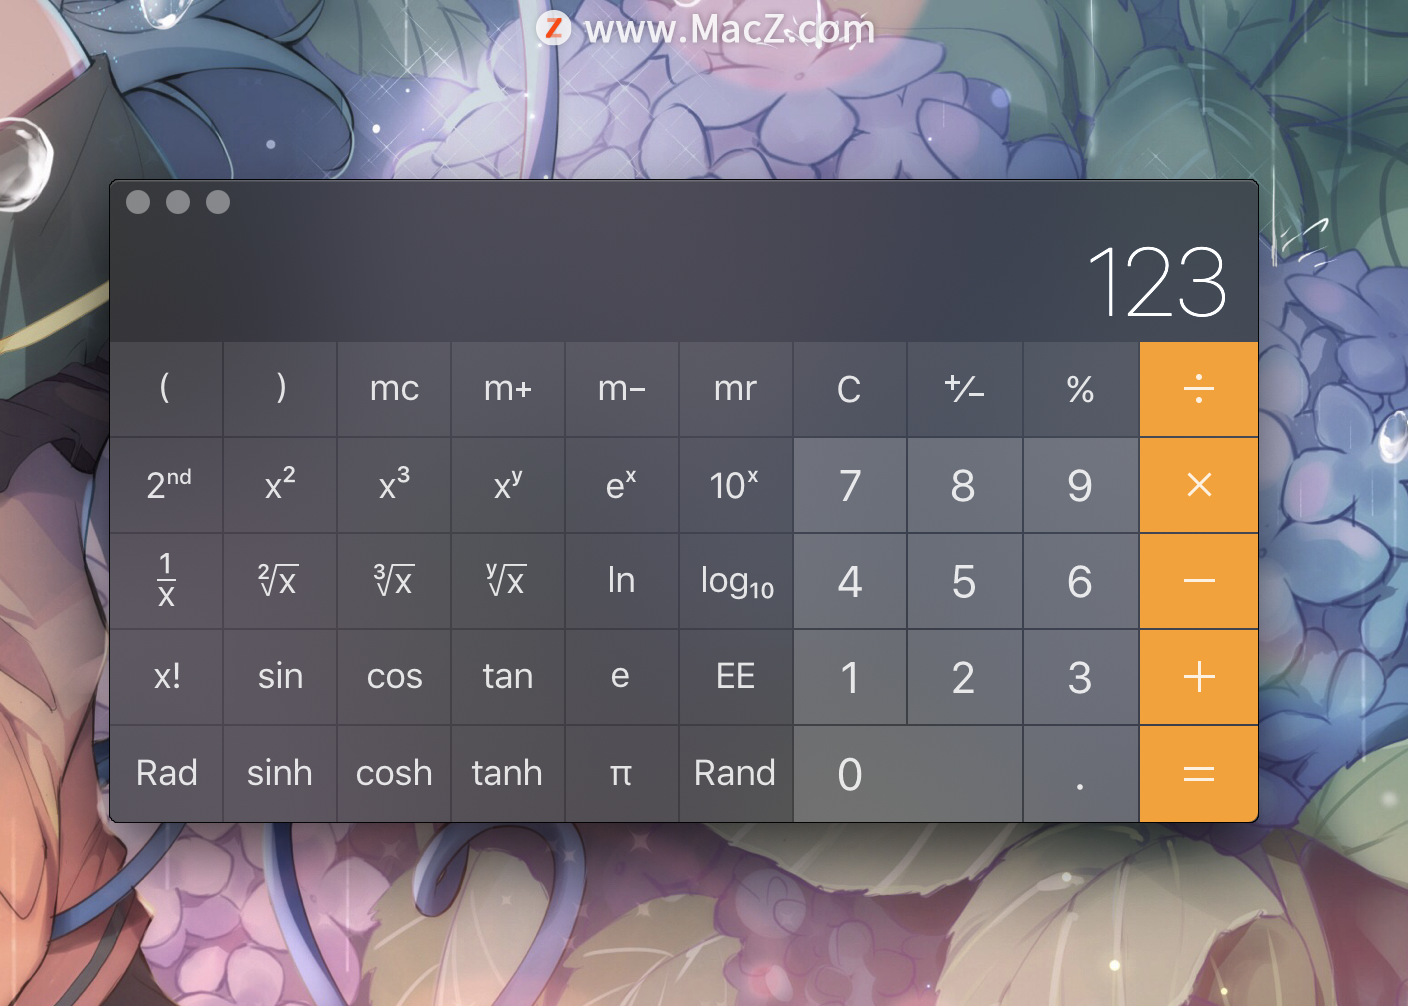The height and width of the screenshot is (1006, 1408).
Task: Click the number 5 key
Action: coord(964,581)
